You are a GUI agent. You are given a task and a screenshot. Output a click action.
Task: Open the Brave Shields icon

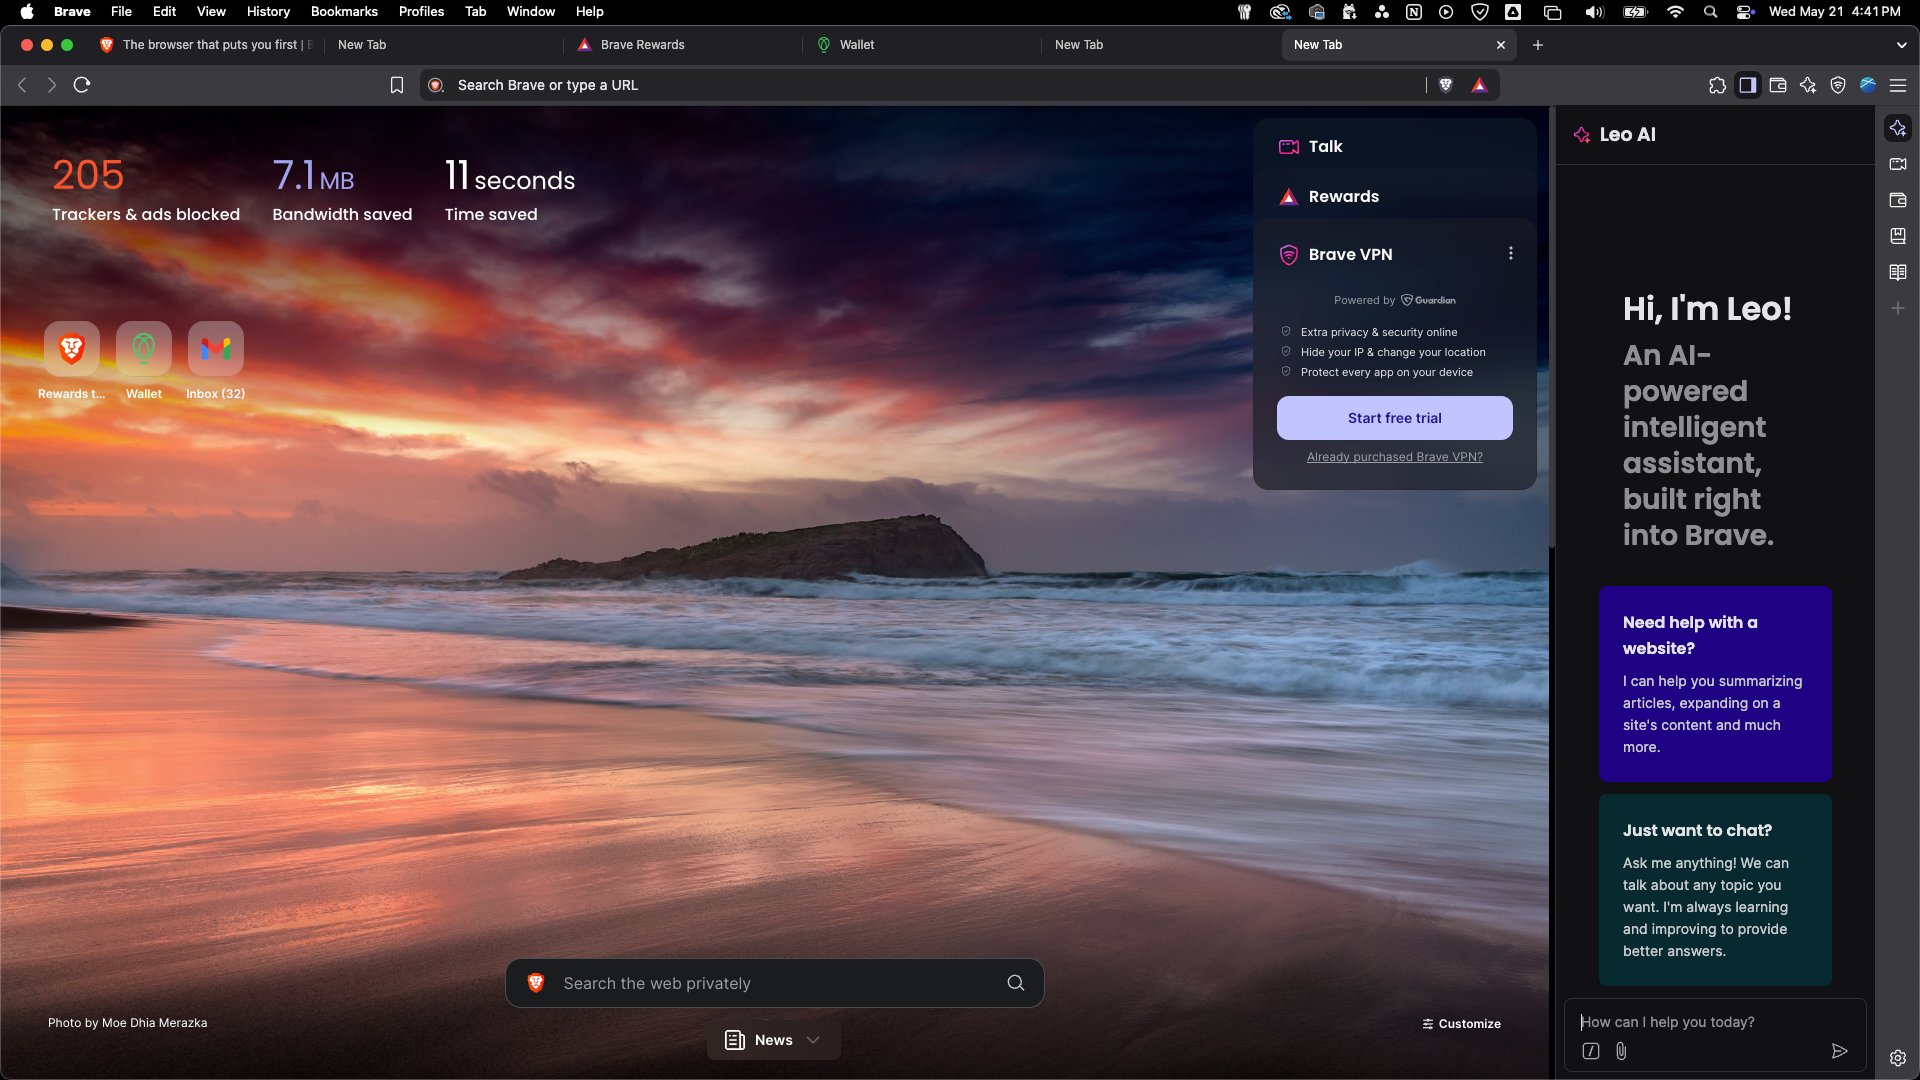click(1446, 85)
